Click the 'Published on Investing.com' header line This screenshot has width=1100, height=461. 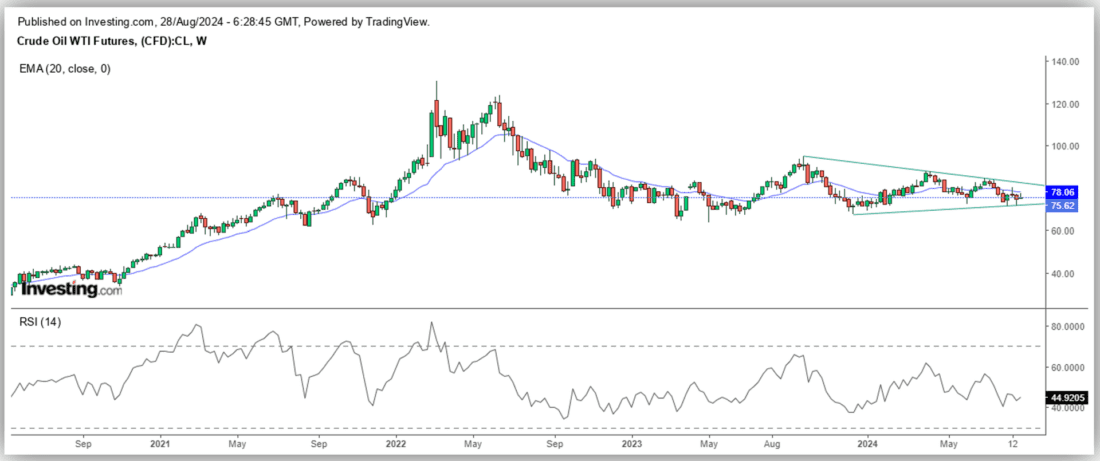pos(222,22)
